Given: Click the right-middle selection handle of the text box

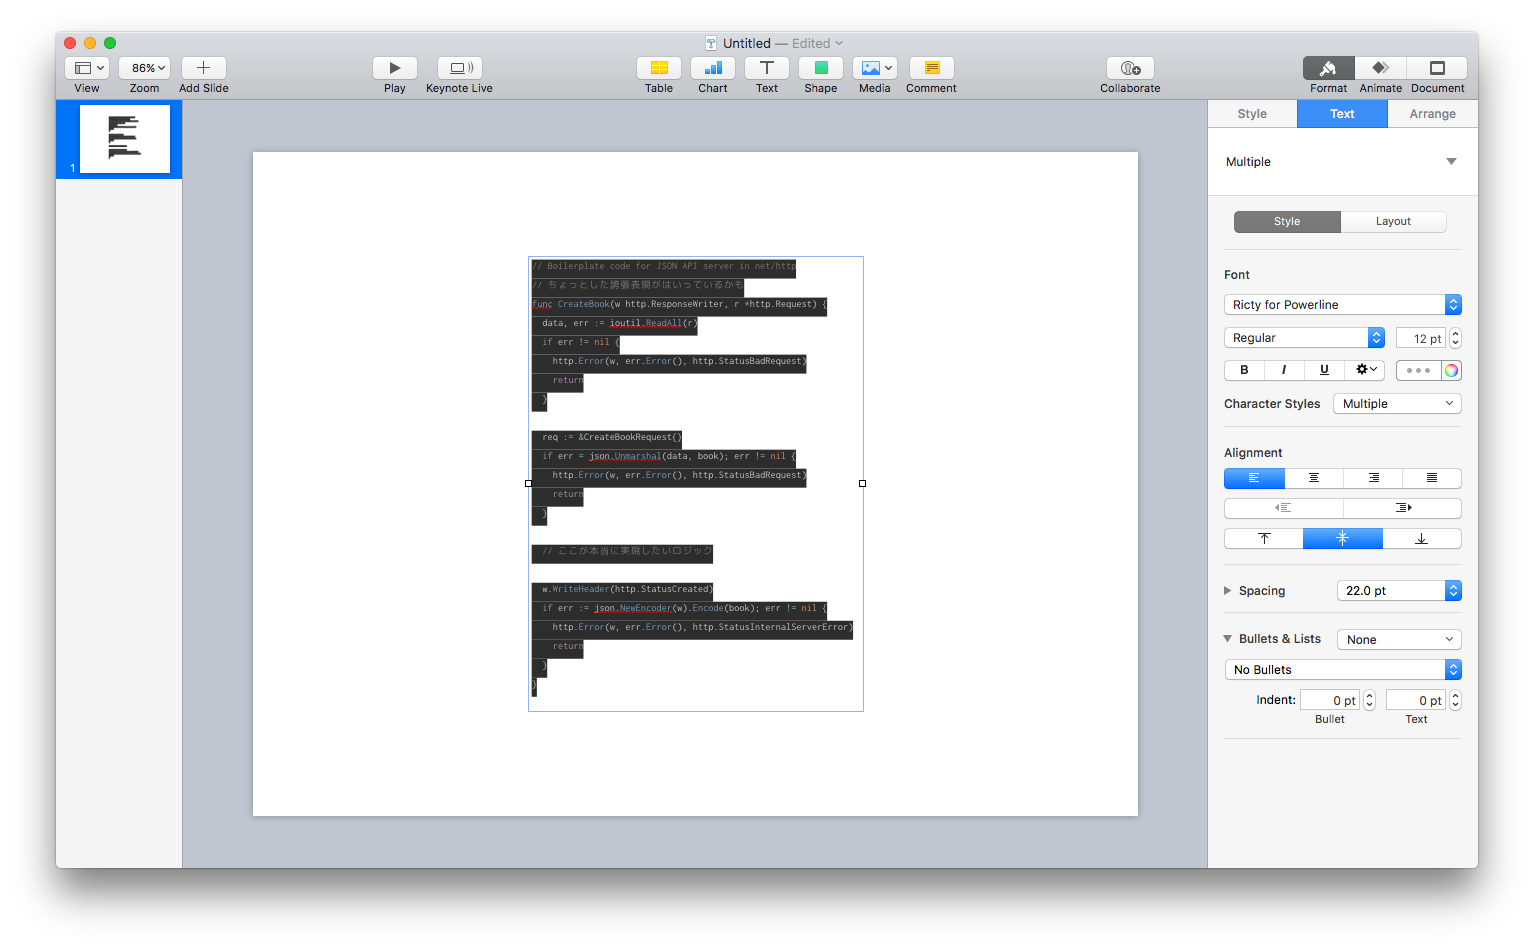Looking at the screenshot, I should click(862, 484).
